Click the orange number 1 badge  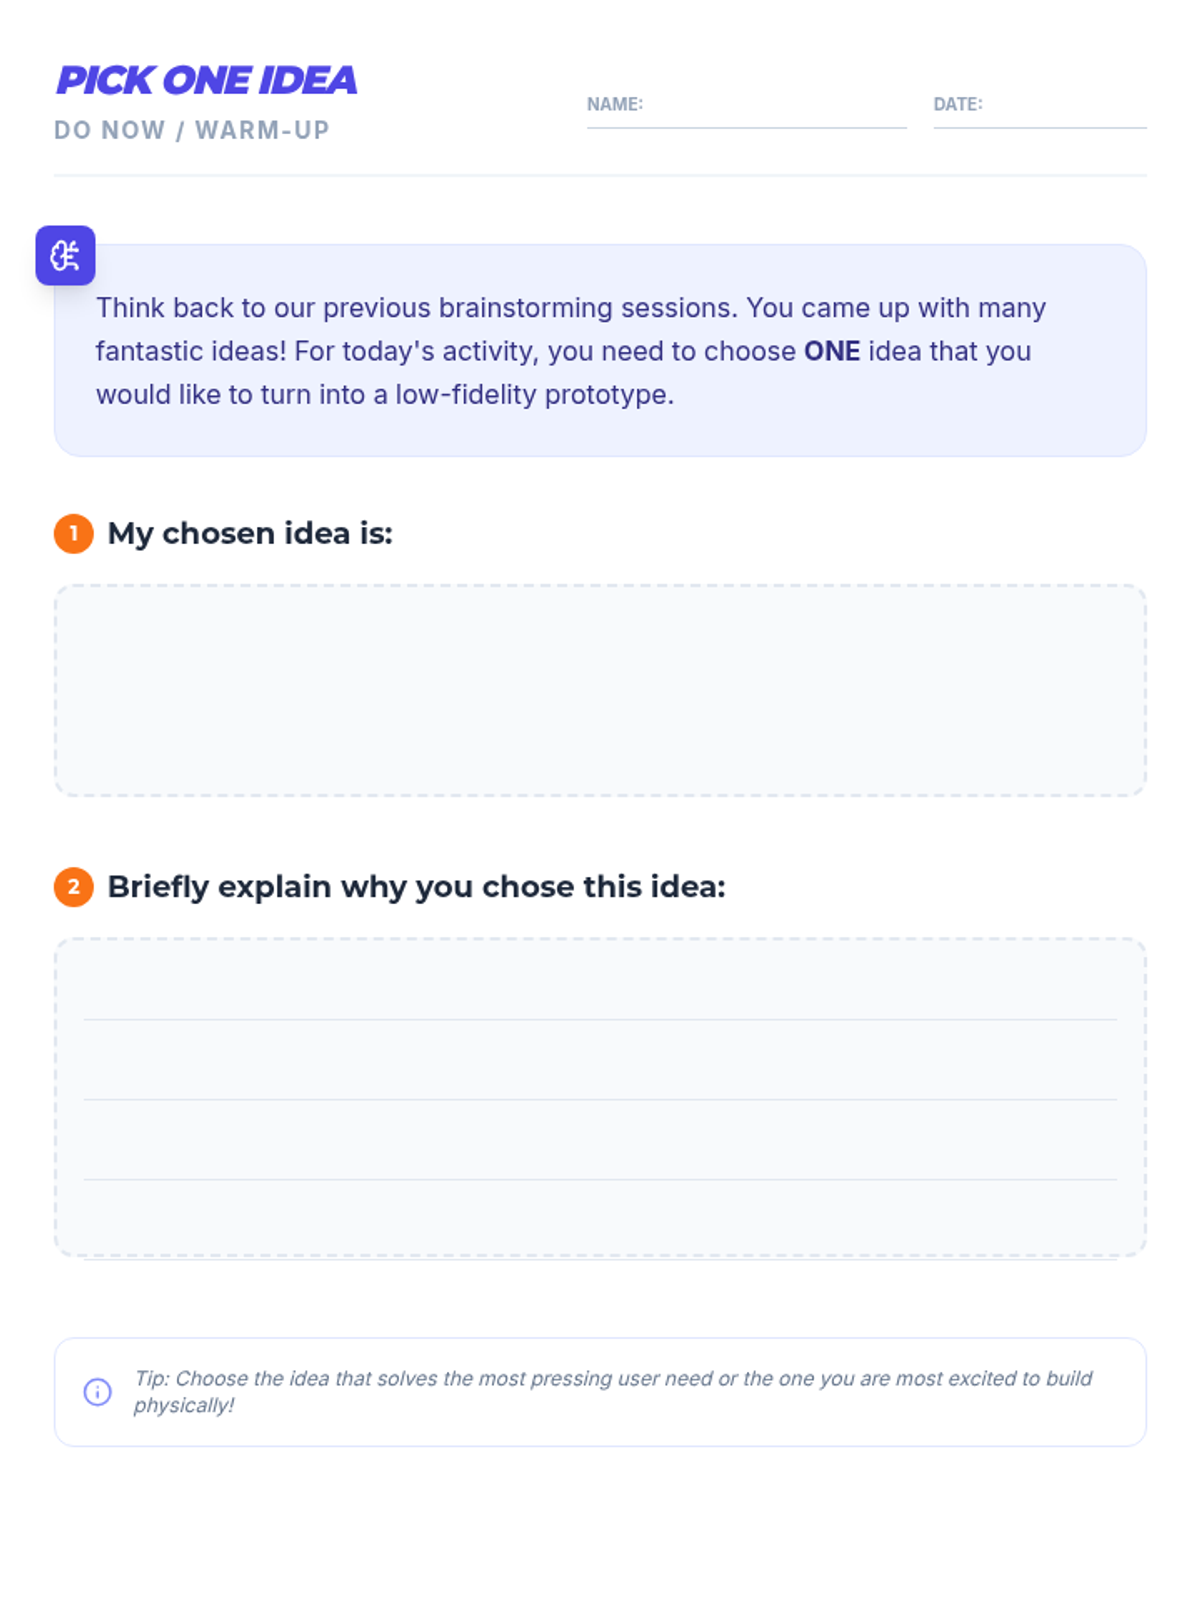point(73,533)
